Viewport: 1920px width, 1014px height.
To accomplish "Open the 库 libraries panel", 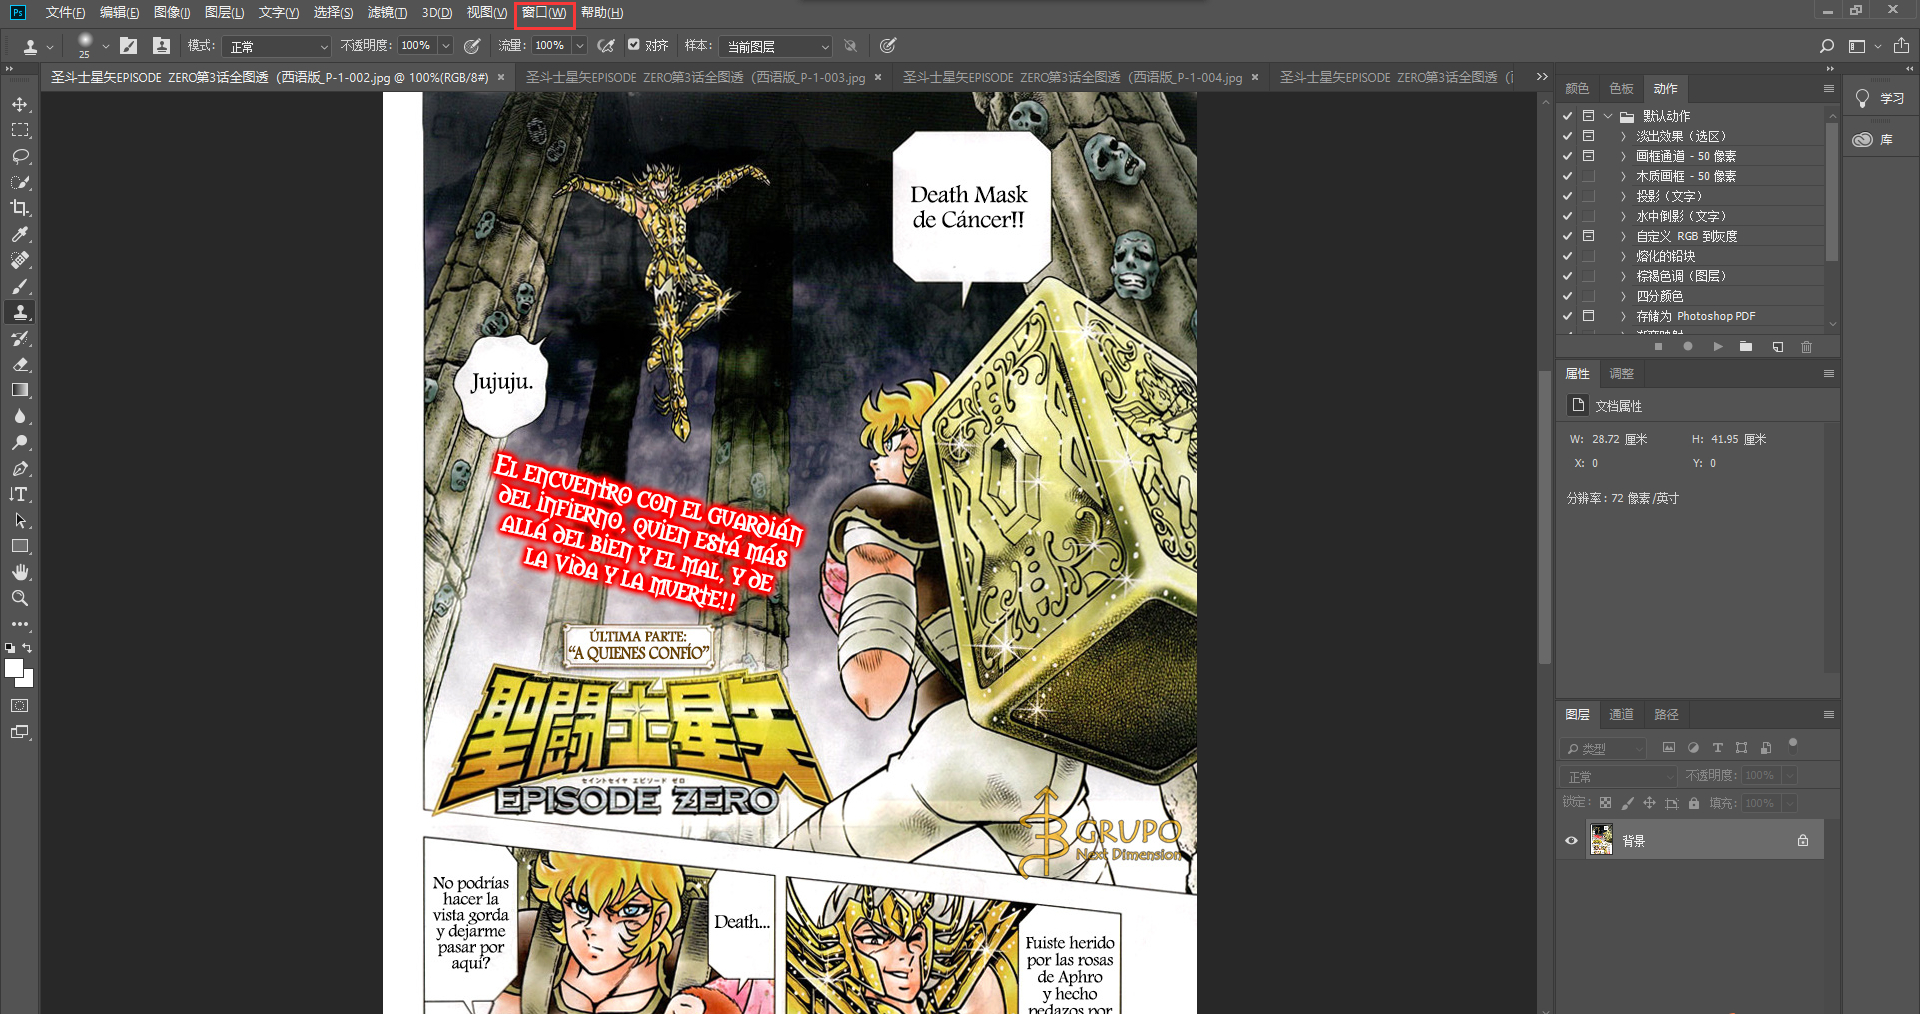I will coord(1873,139).
